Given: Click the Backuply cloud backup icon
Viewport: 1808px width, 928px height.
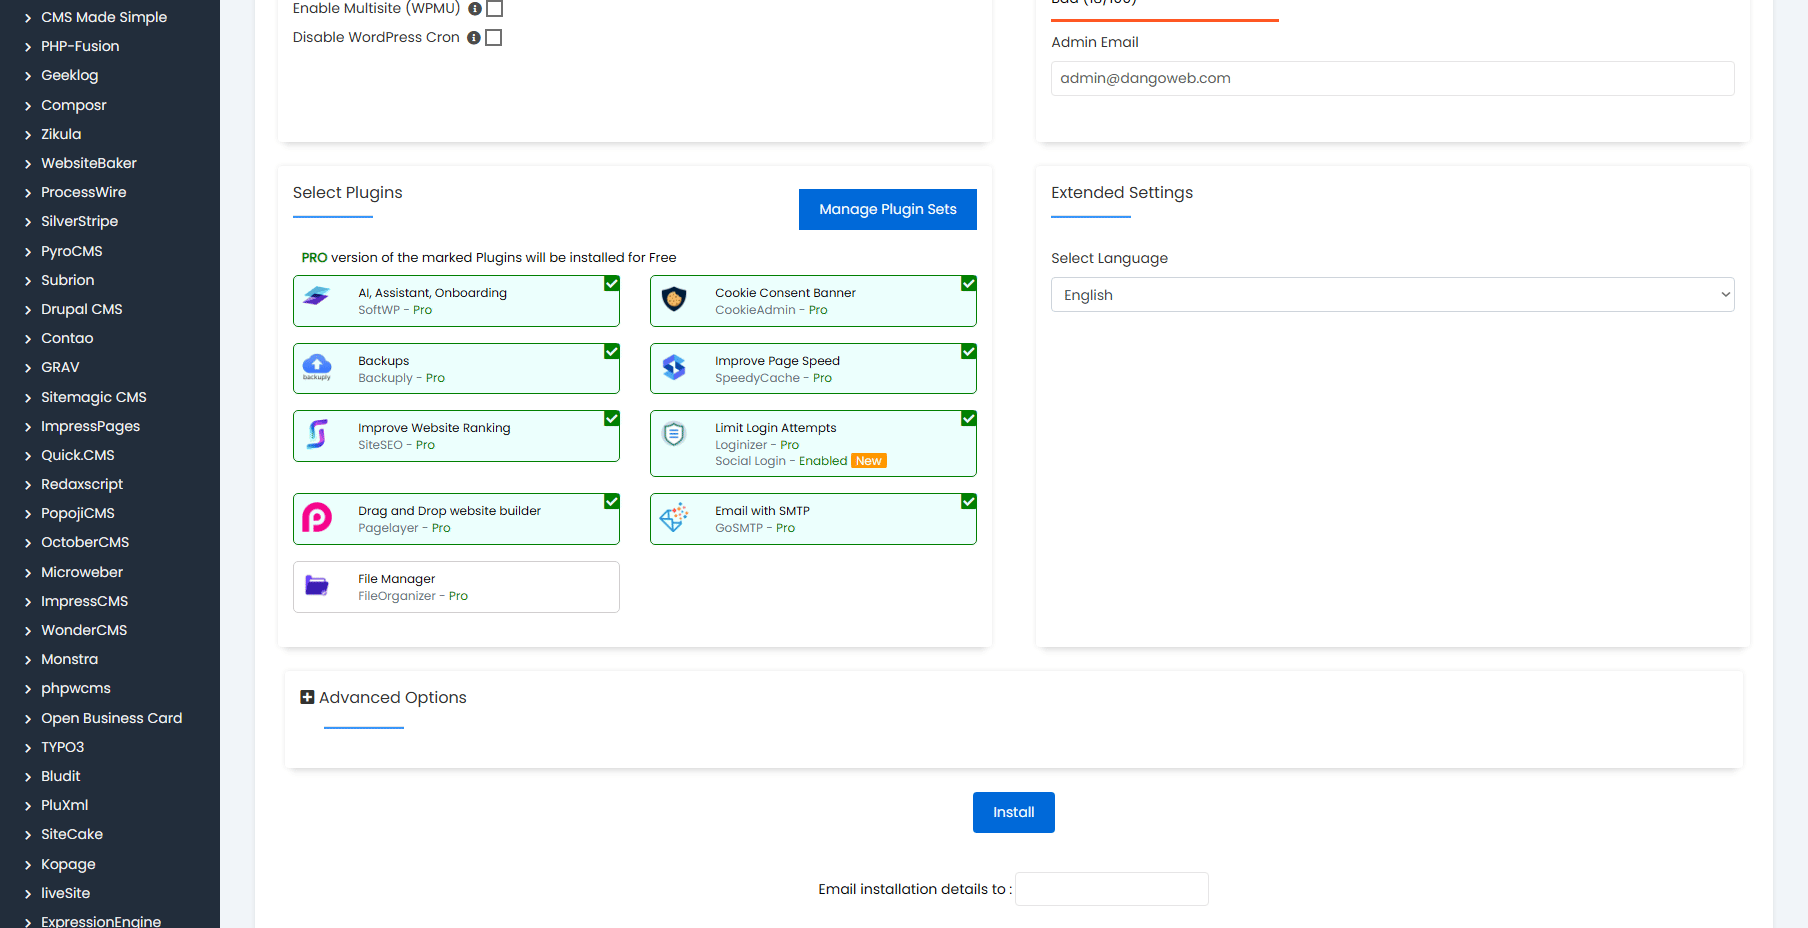Looking at the screenshot, I should tap(317, 367).
